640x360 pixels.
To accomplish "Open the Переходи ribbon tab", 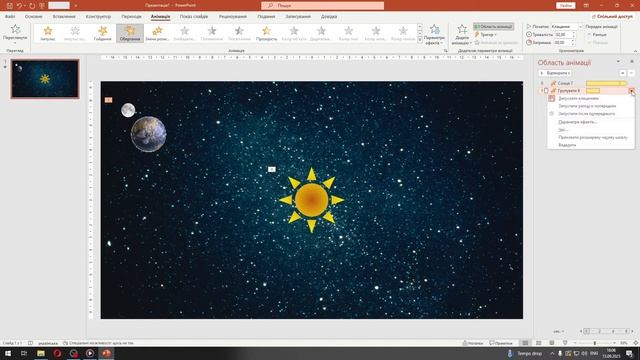I will (131, 17).
